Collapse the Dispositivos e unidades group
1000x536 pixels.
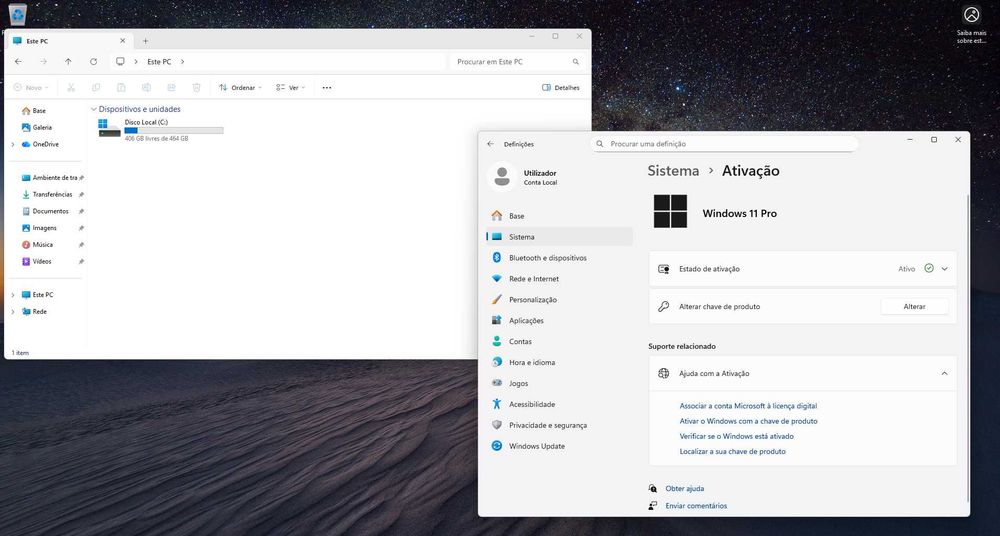click(x=94, y=110)
